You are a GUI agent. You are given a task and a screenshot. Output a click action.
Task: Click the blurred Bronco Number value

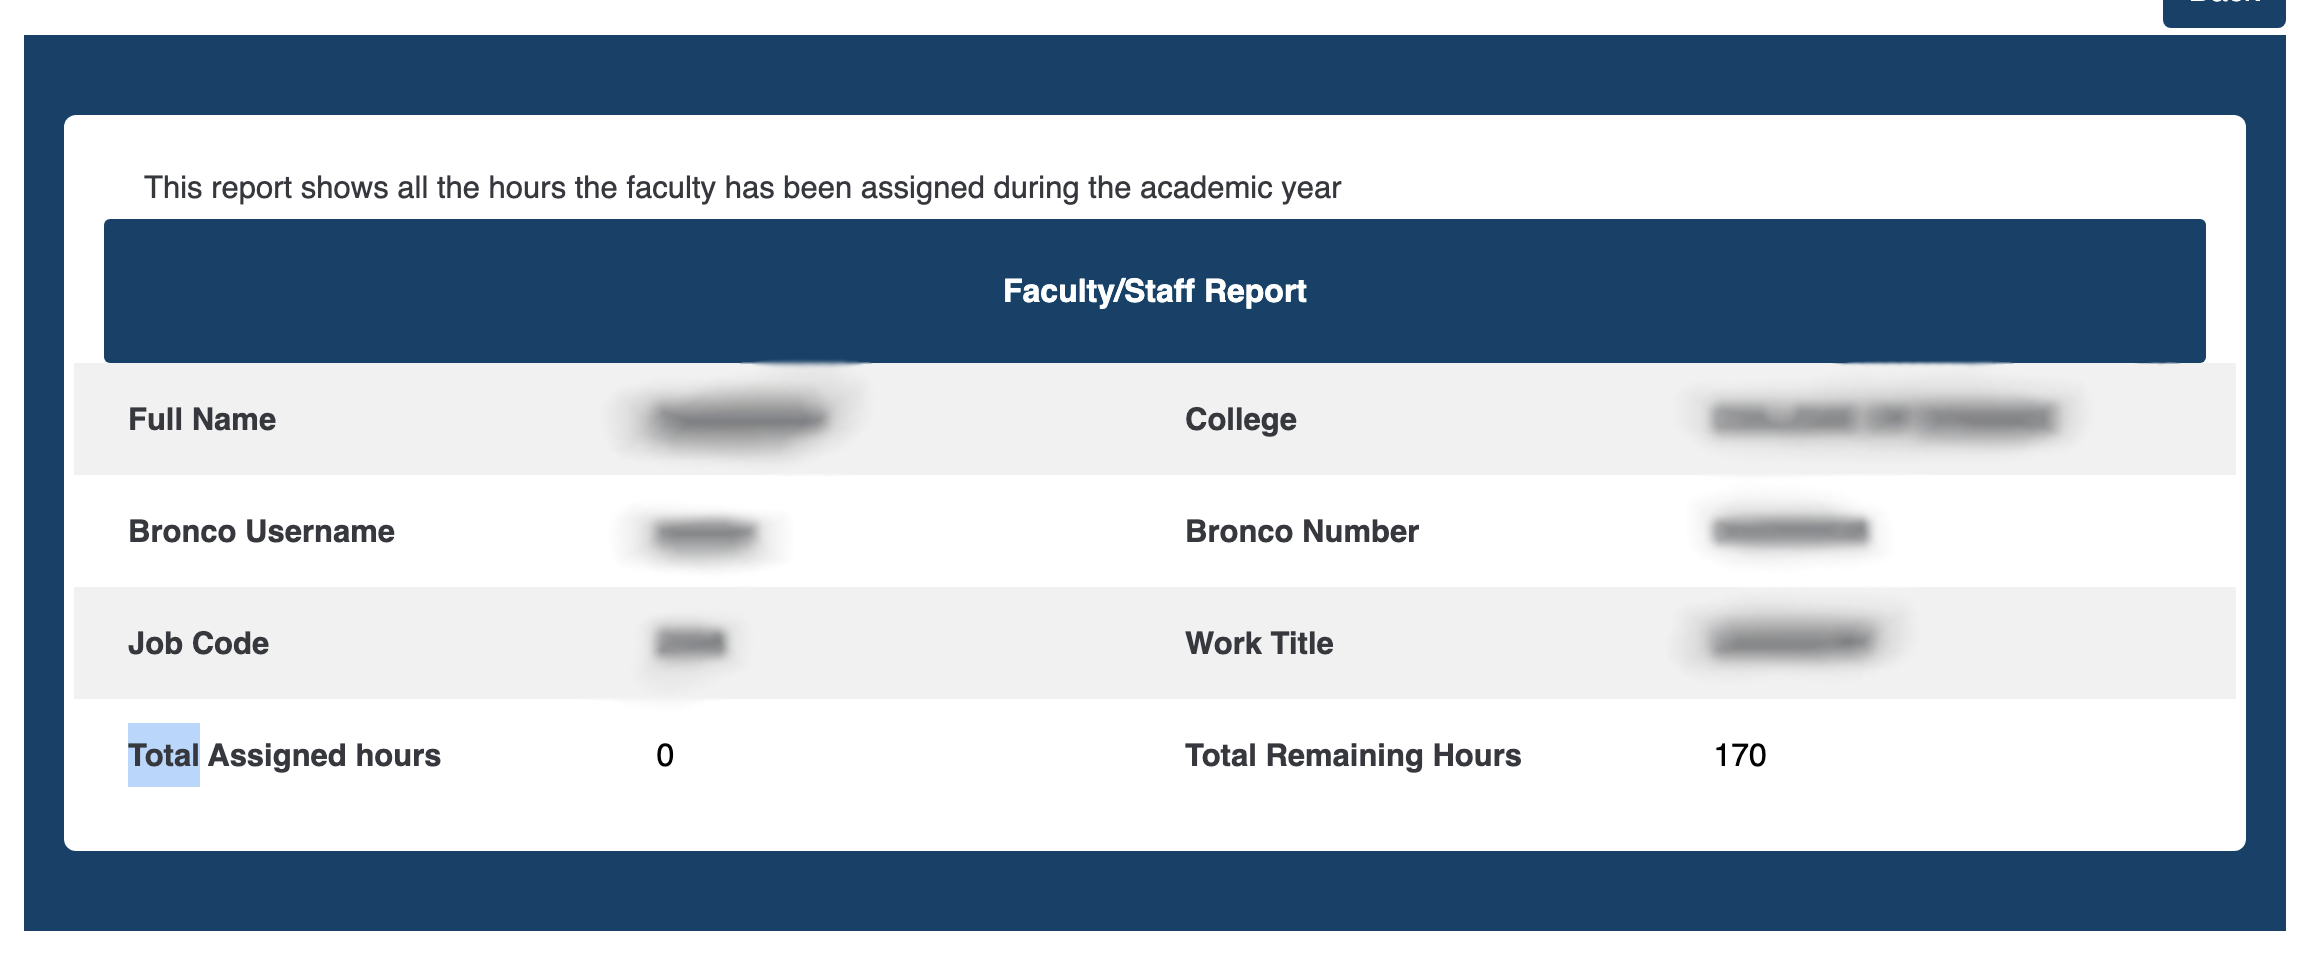pos(1791,531)
